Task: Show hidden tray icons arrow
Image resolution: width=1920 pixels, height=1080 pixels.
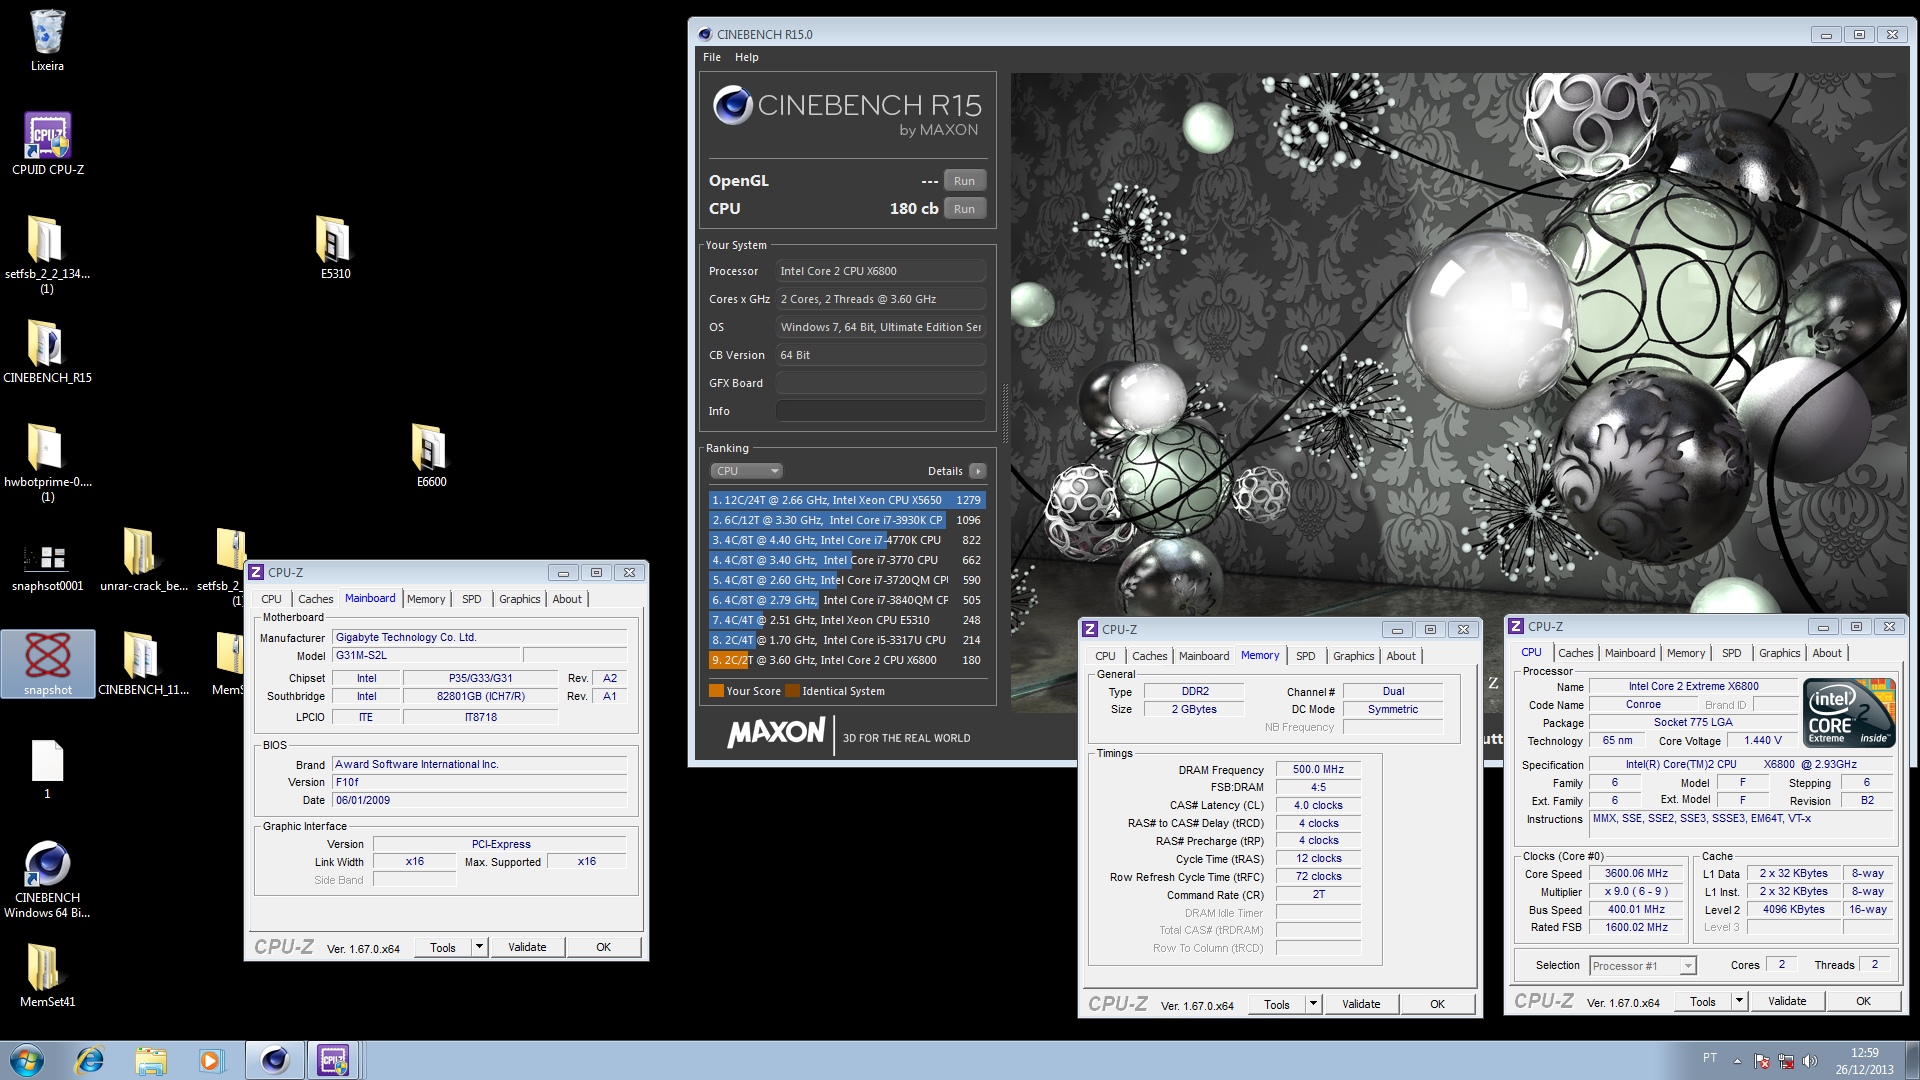Action: pos(1737,1061)
